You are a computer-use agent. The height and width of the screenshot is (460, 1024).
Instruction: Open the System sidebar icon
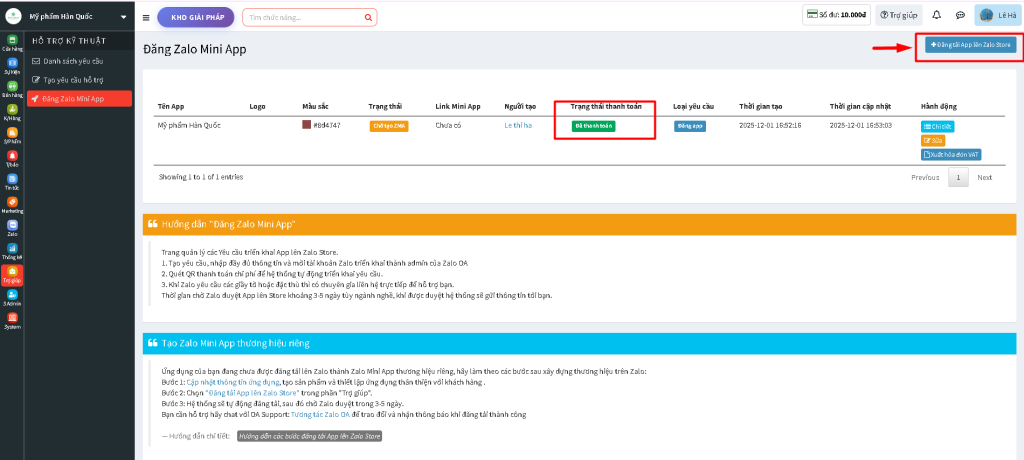[x=12, y=321]
